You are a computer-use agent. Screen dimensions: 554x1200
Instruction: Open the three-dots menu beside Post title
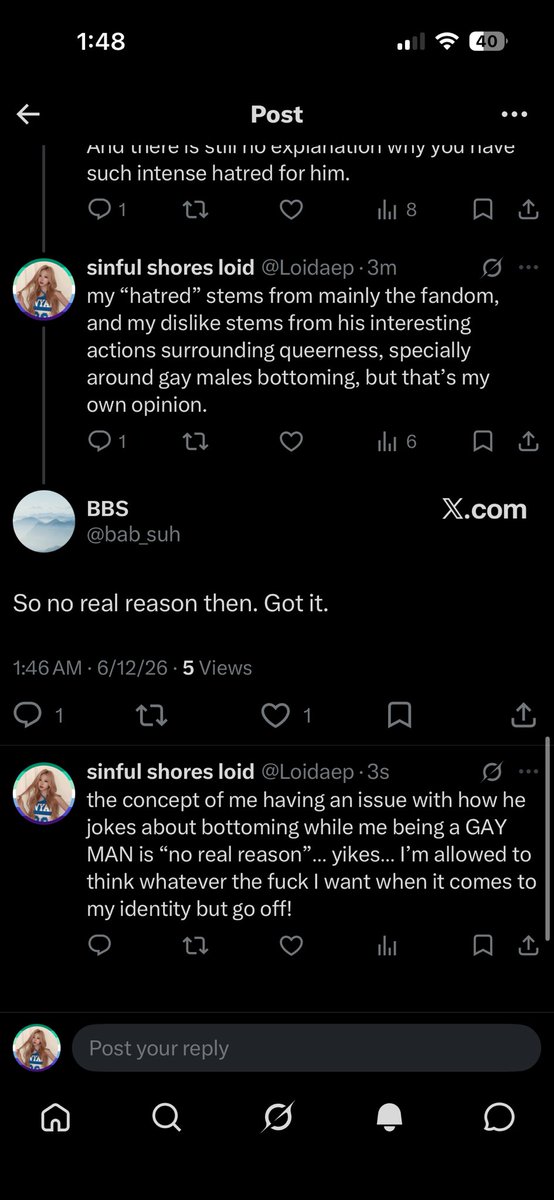(x=514, y=114)
